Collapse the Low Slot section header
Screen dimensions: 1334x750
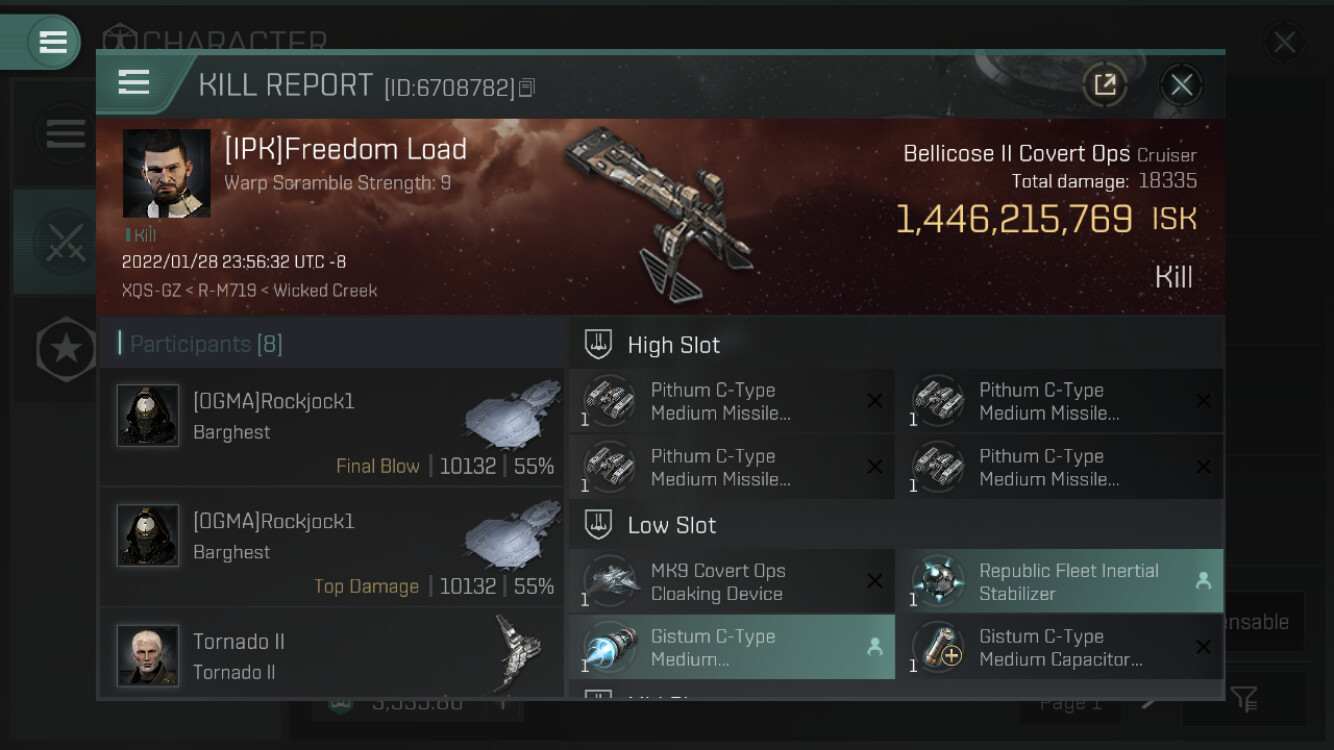672,525
